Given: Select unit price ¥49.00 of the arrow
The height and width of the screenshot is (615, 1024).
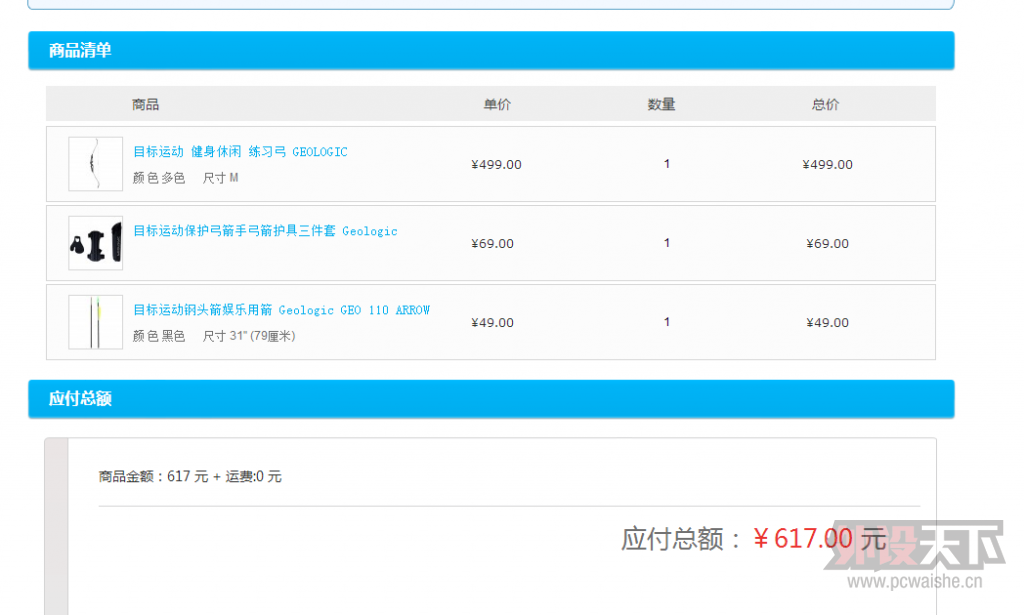Looking at the screenshot, I should coord(492,323).
